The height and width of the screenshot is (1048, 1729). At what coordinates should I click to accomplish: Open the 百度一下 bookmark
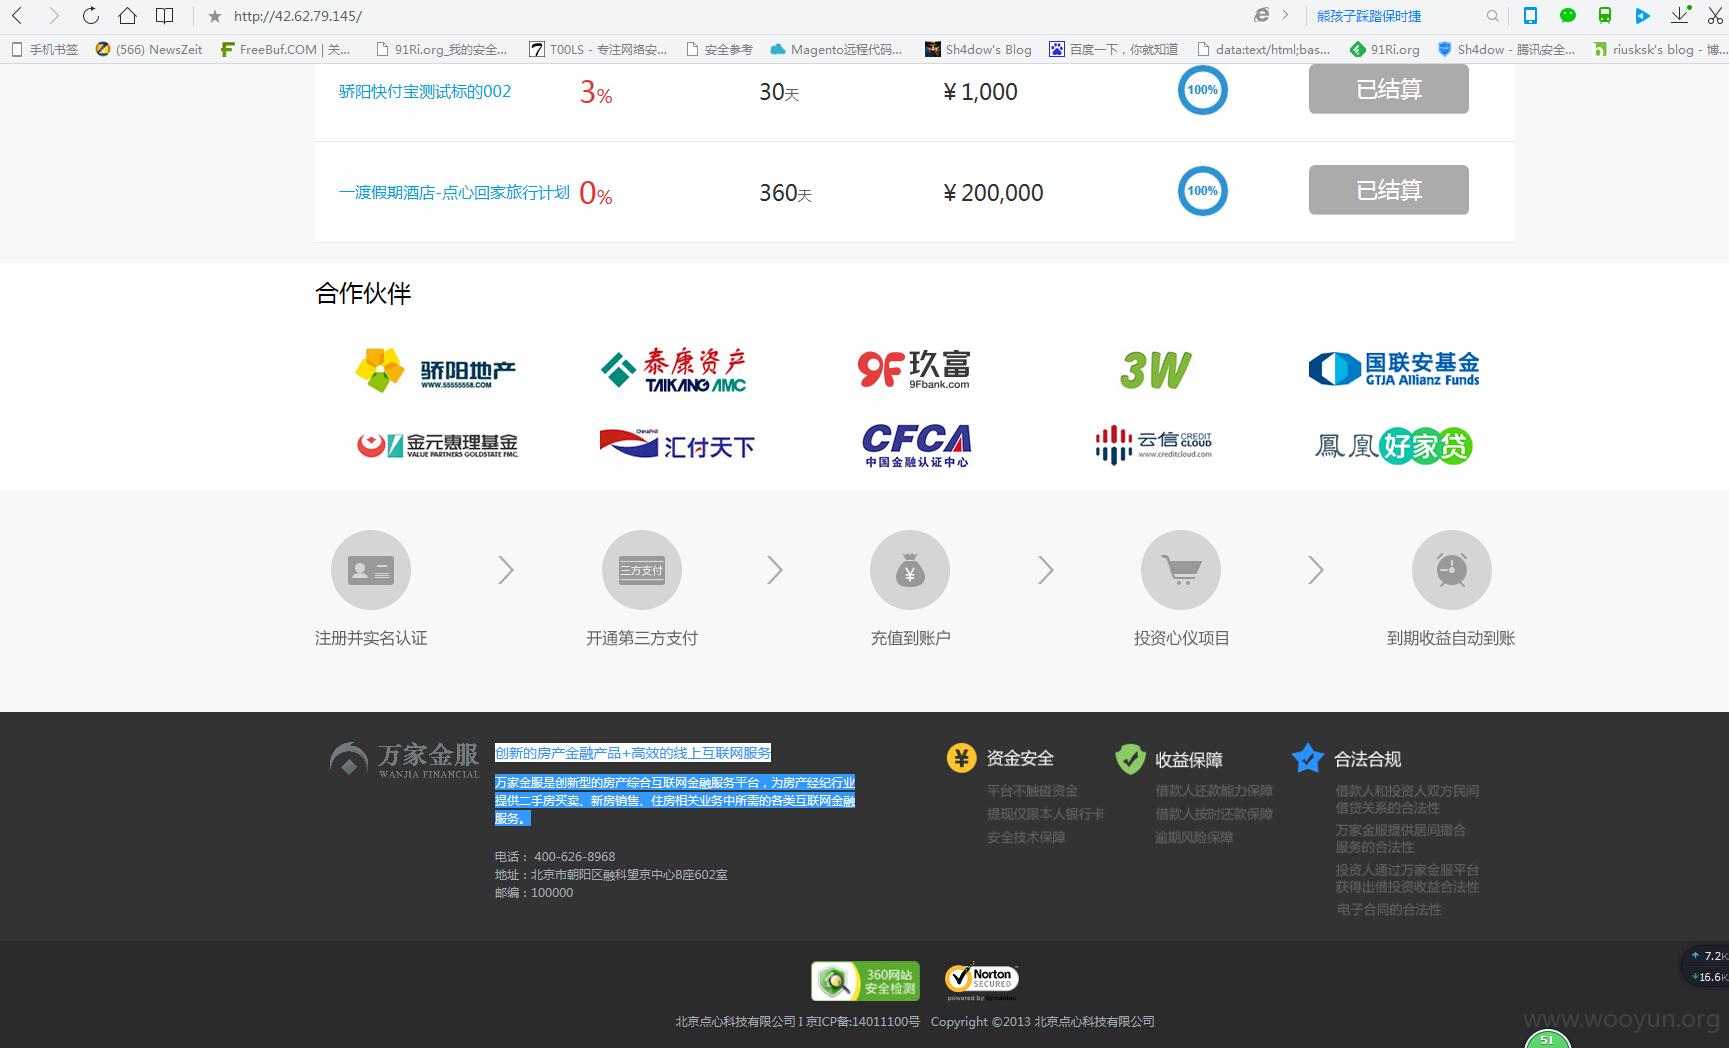click(x=1113, y=49)
